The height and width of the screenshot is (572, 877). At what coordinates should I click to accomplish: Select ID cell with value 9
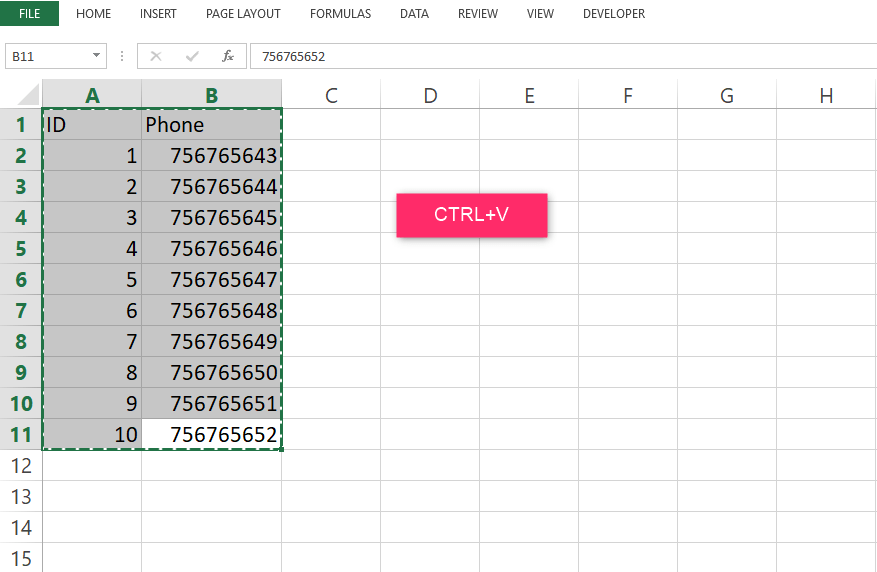(x=92, y=403)
